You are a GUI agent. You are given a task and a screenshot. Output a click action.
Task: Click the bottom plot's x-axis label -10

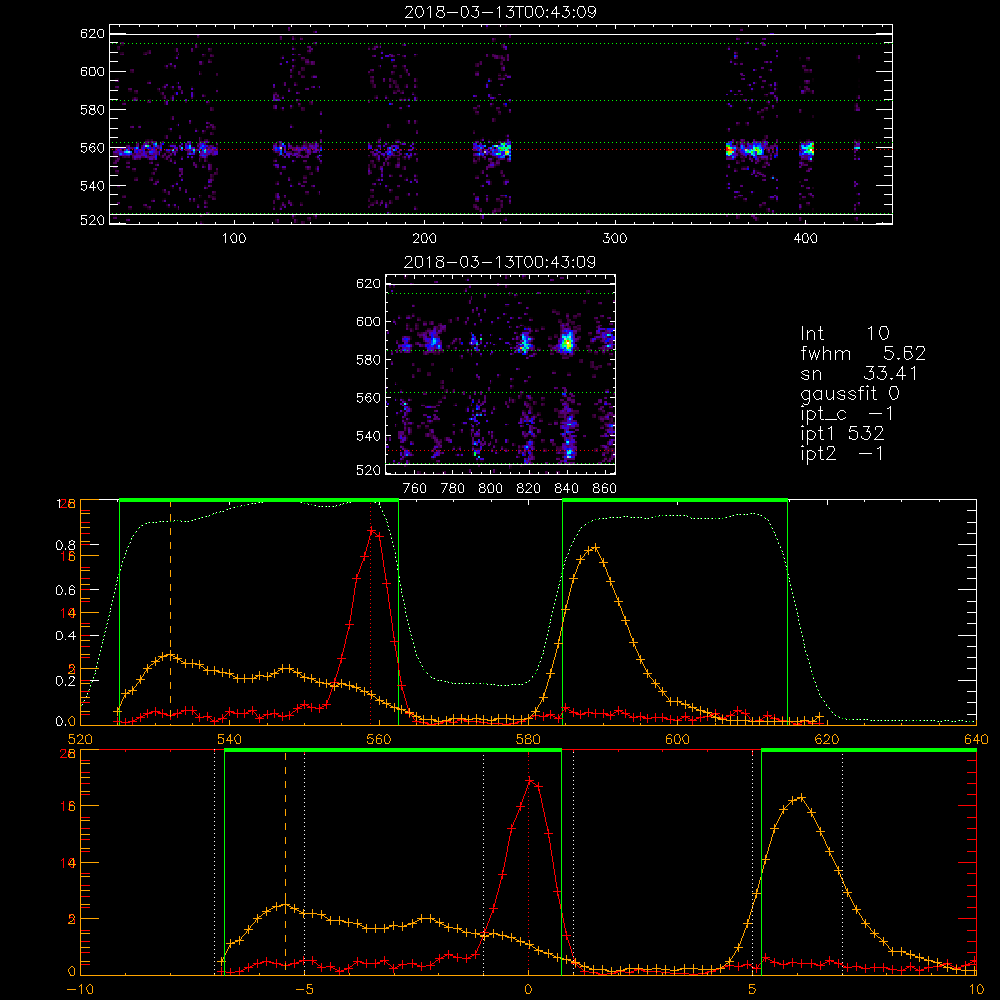pos(80,989)
